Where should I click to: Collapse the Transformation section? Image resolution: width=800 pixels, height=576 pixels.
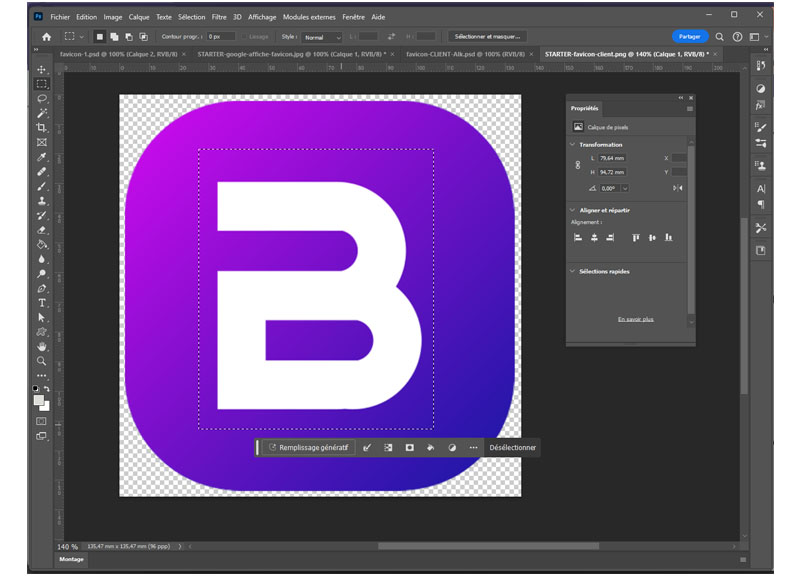[572, 145]
